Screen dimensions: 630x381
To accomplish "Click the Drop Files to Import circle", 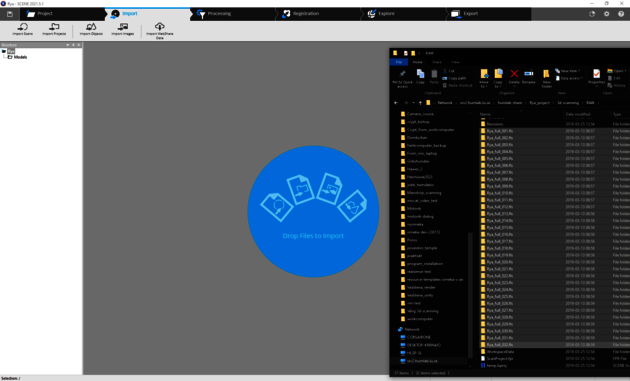I will pos(313,211).
